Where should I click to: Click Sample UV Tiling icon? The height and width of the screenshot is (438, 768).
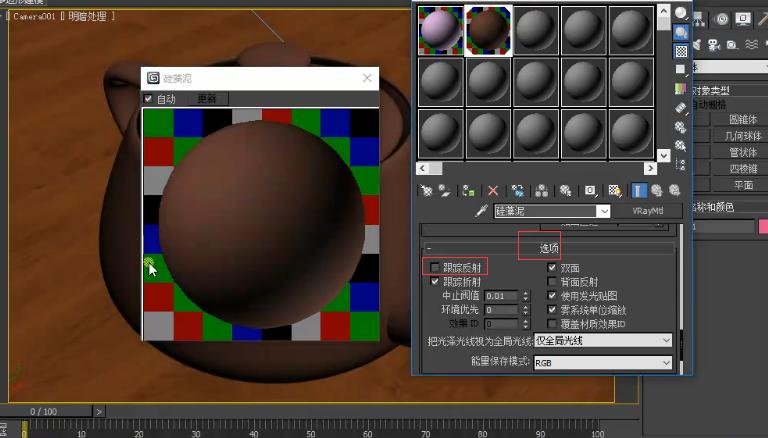tap(681, 70)
